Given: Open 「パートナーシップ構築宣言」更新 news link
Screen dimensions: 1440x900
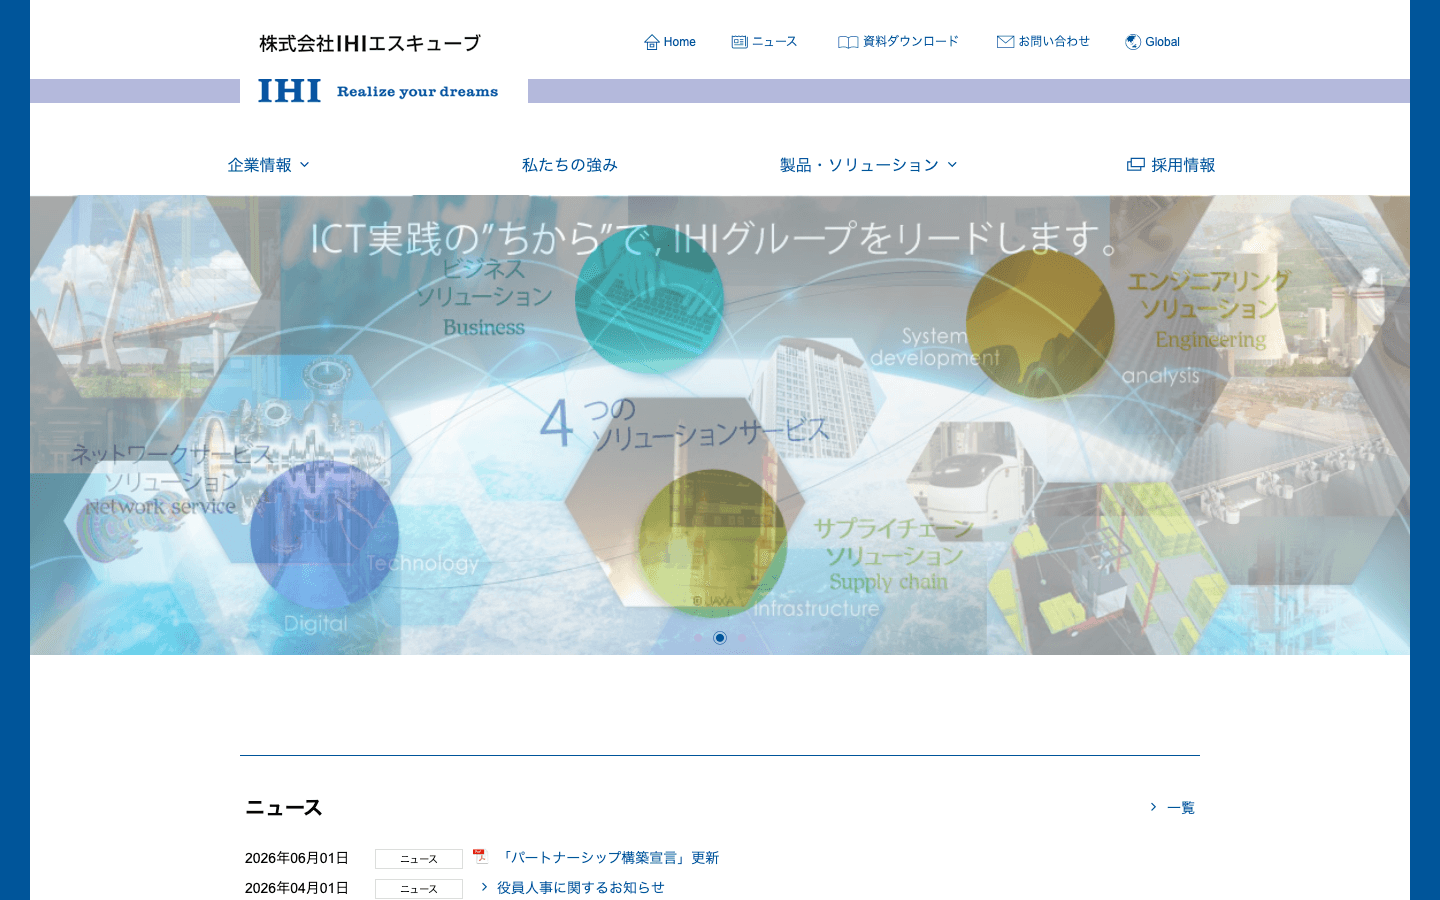Looking at the screenshot, I should tap(609, 858).
